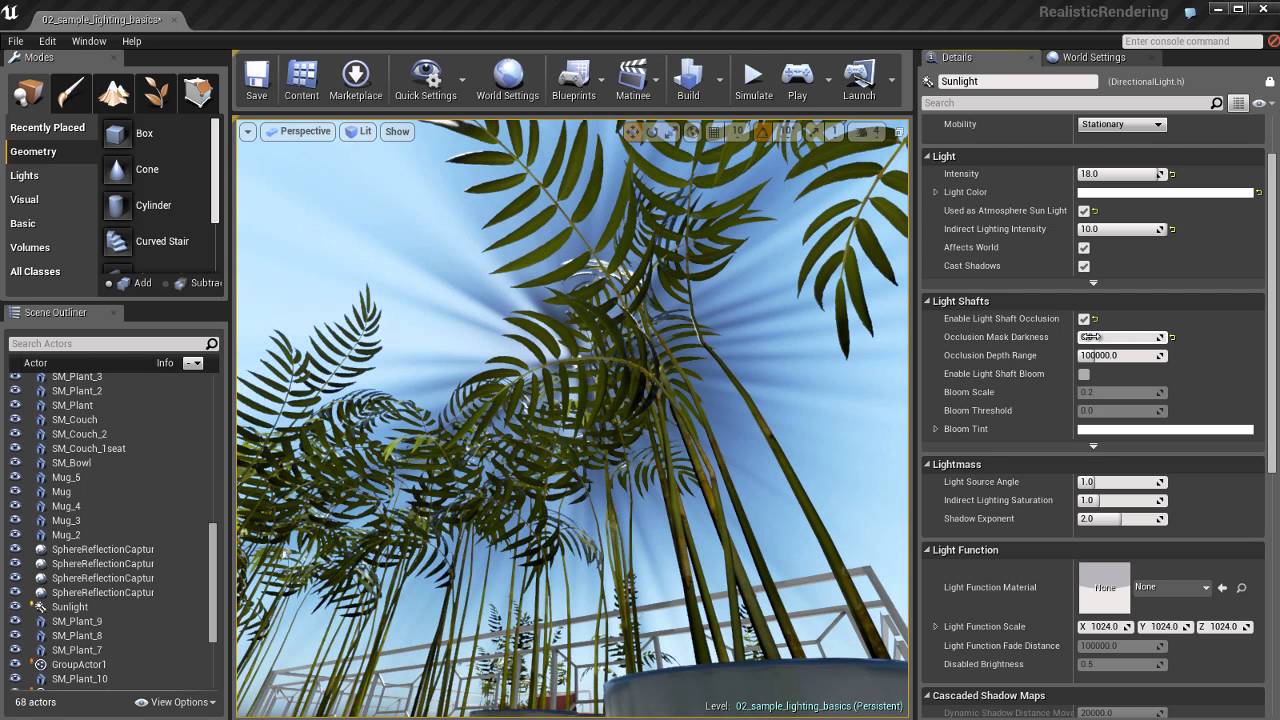Toggle visibility of Sunlight actor

pyautogui.click(x=15, y=607)
